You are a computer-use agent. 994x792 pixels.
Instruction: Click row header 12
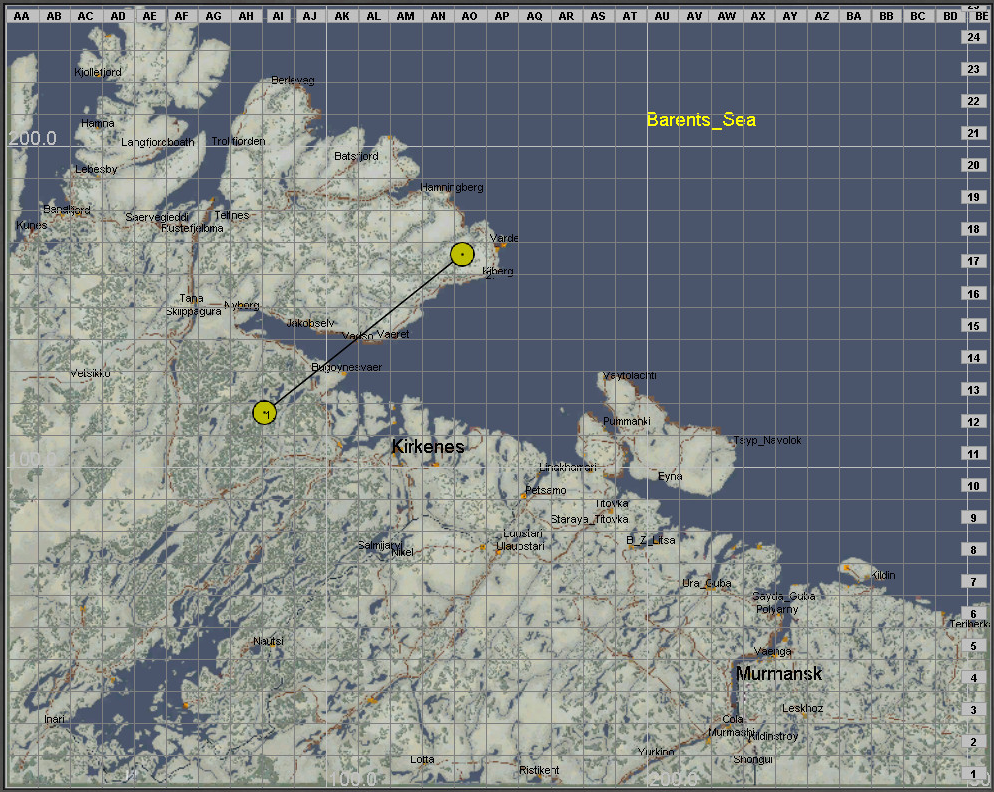[x=974, y=422]
